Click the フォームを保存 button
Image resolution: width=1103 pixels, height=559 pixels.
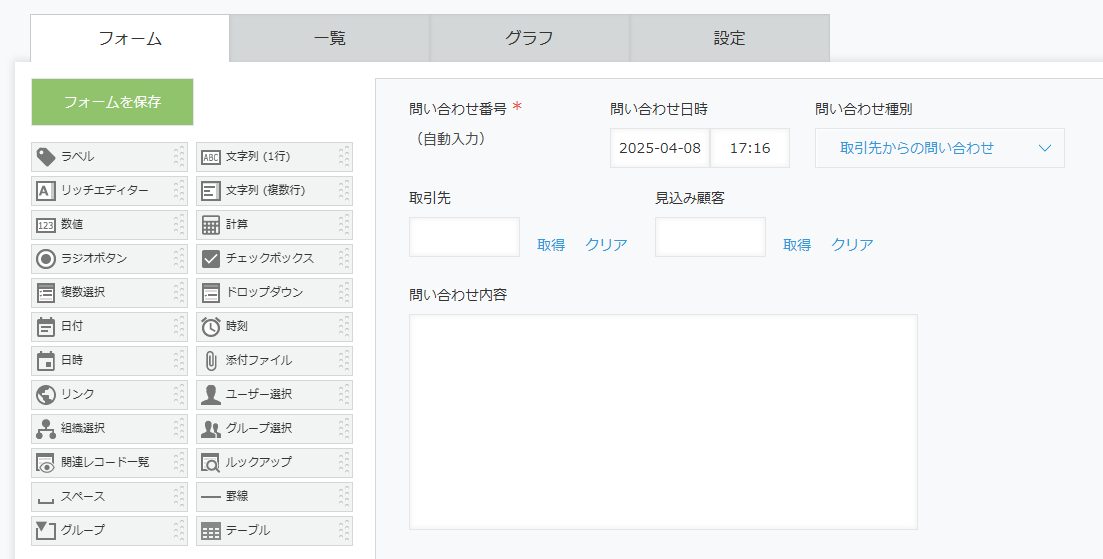113,102
